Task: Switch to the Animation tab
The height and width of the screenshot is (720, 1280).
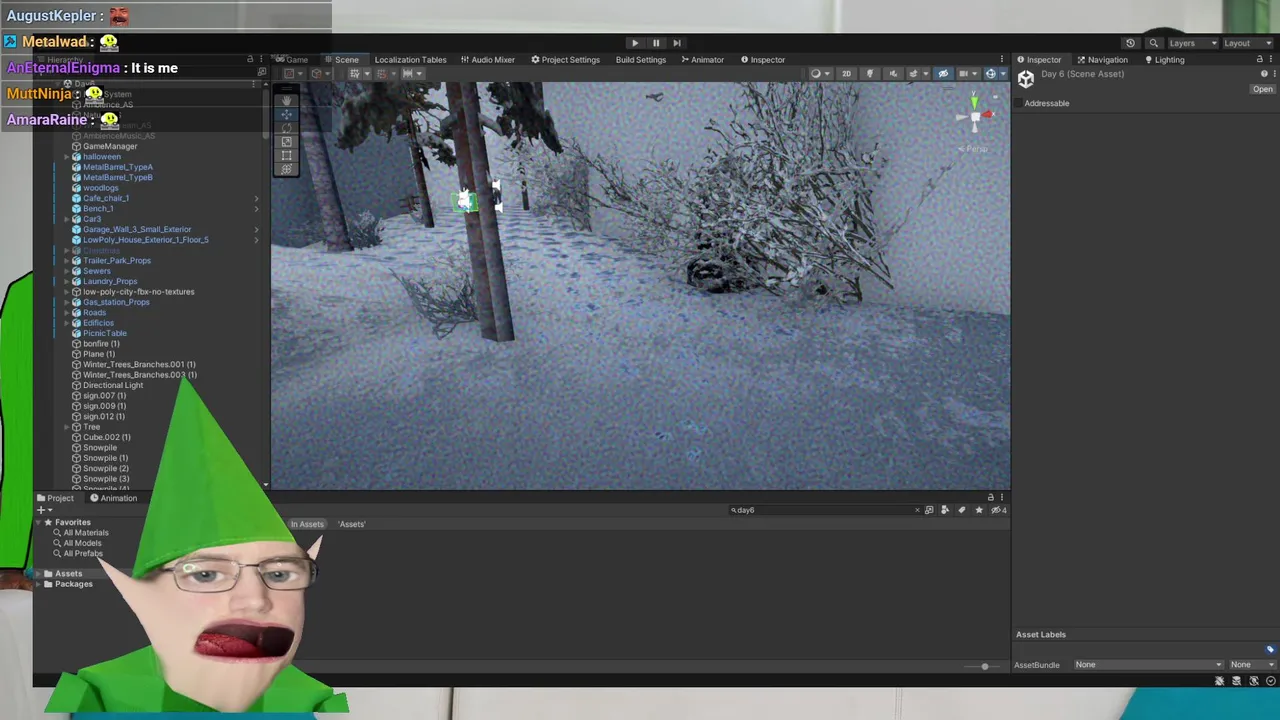Action: coord(113,498)
